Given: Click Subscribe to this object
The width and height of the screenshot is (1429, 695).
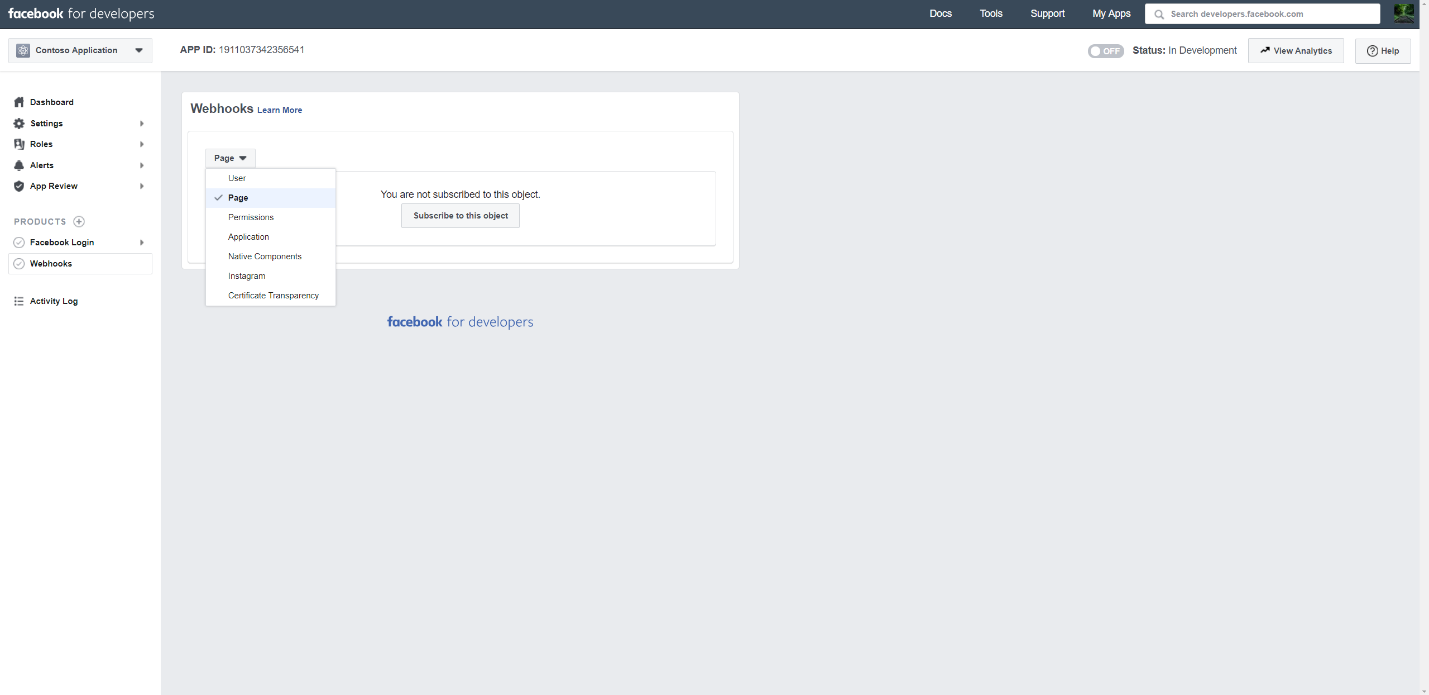Looking at the screenshot, I should [x=460, y=215].
